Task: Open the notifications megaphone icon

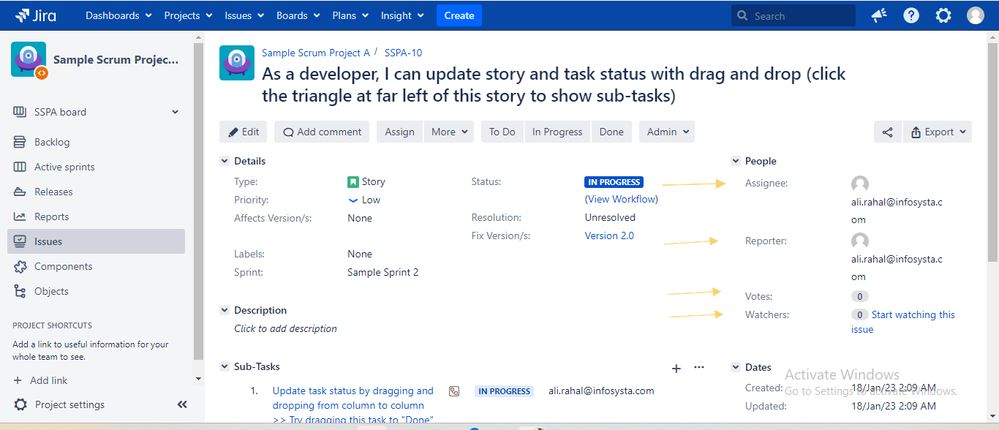Action: [879, 15]
